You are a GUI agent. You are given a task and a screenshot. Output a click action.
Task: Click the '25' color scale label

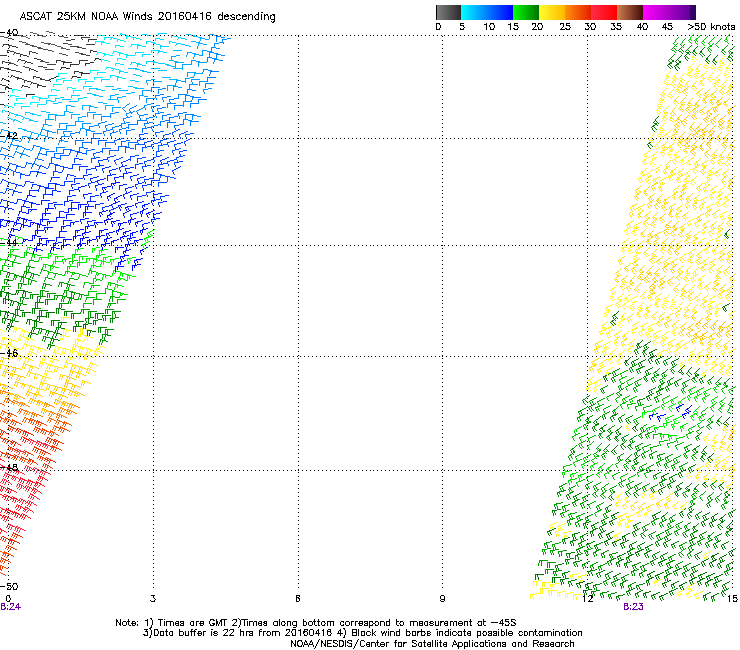click(x=565, y=27)
